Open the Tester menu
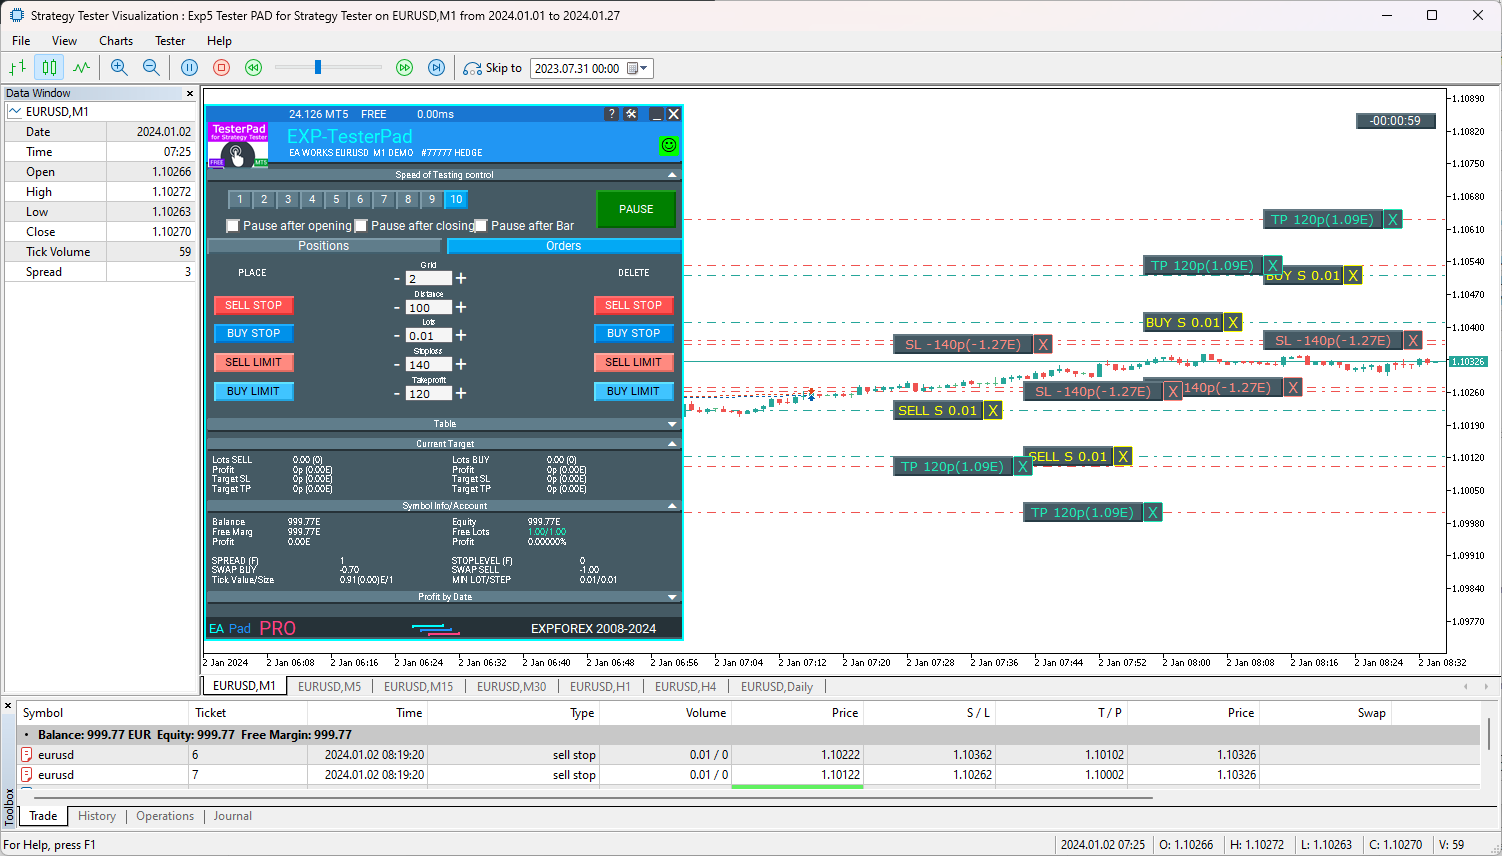This screenshot has width=1502, height=856. coord(169,41)
